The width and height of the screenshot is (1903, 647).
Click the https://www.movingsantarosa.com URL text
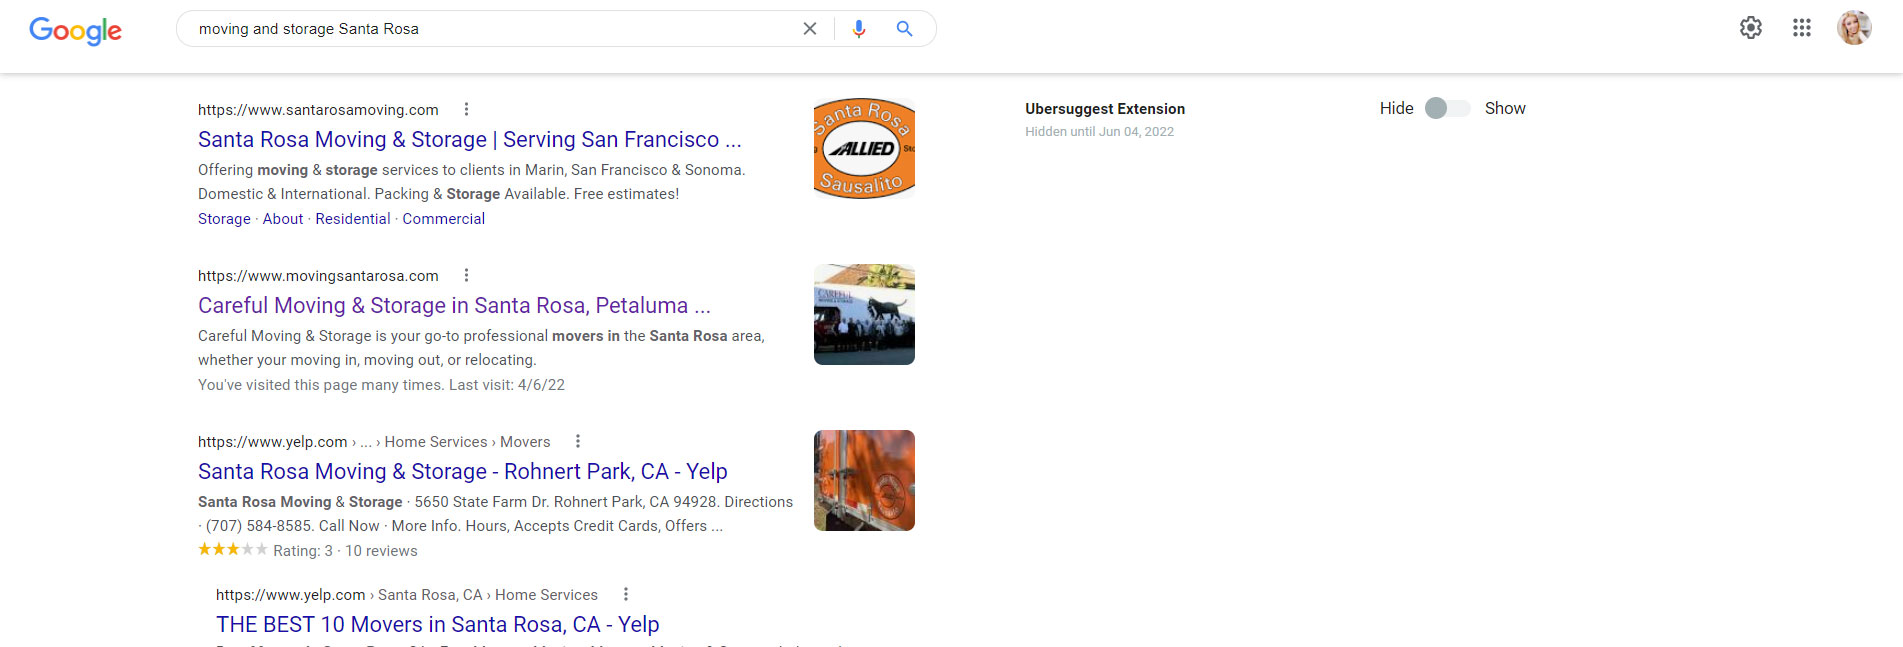pos(318,276)
